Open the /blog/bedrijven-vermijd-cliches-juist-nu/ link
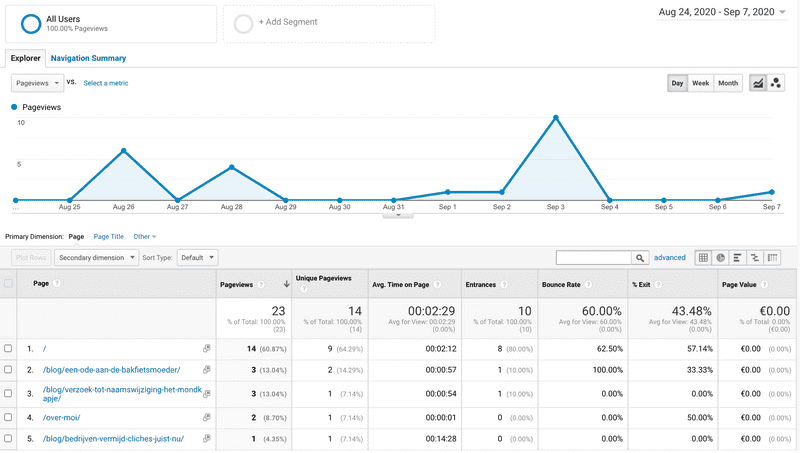The width and height of the screenshot is (800, 453). pos(113,439)
